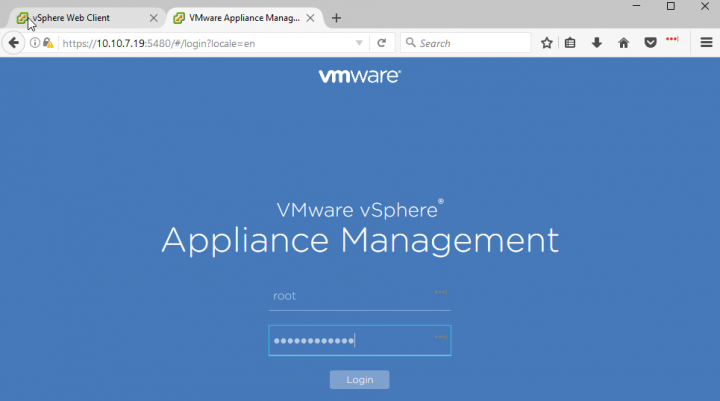Click red password manager toolbar icon
The height and width of the screenshot is (401, 720).
672,40
